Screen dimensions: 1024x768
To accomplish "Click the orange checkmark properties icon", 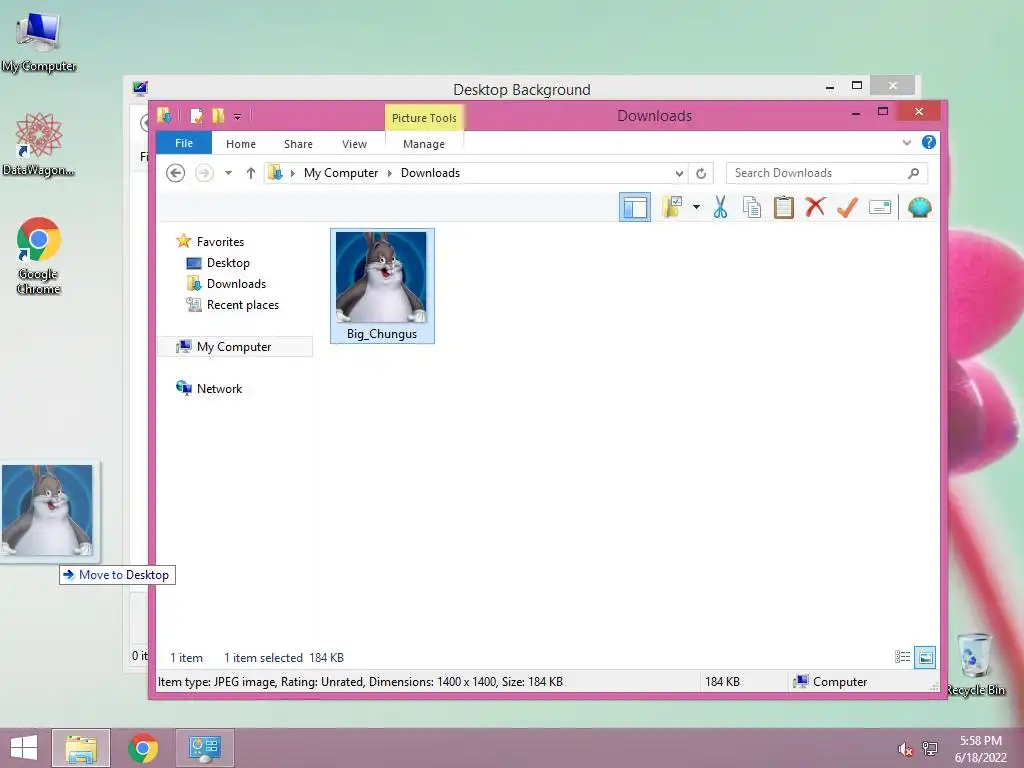I will 847,208.
